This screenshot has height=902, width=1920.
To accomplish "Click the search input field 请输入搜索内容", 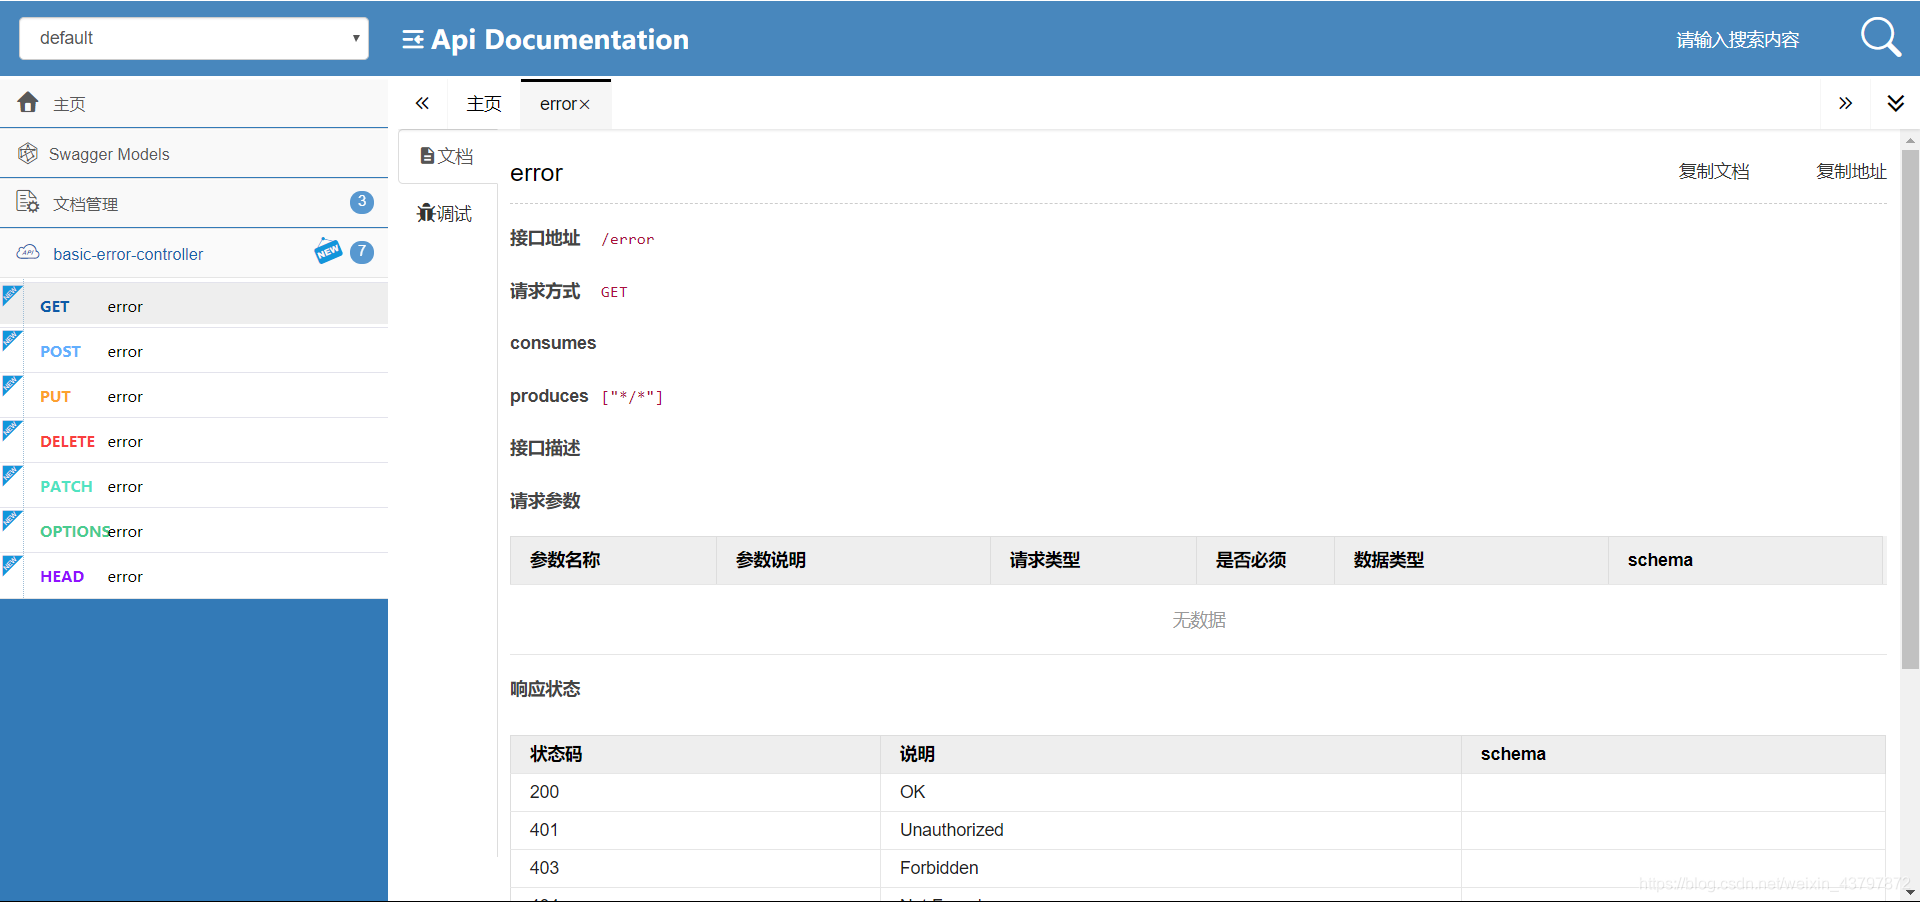I will pyautogui.click(x=1738, y=39).
